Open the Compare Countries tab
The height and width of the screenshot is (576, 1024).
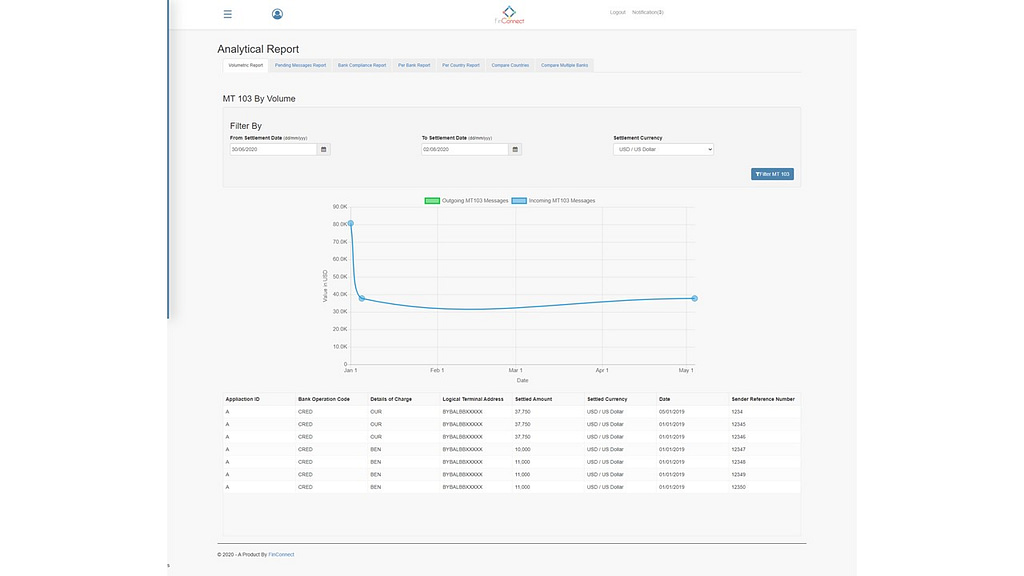click(x=510, y=65)
